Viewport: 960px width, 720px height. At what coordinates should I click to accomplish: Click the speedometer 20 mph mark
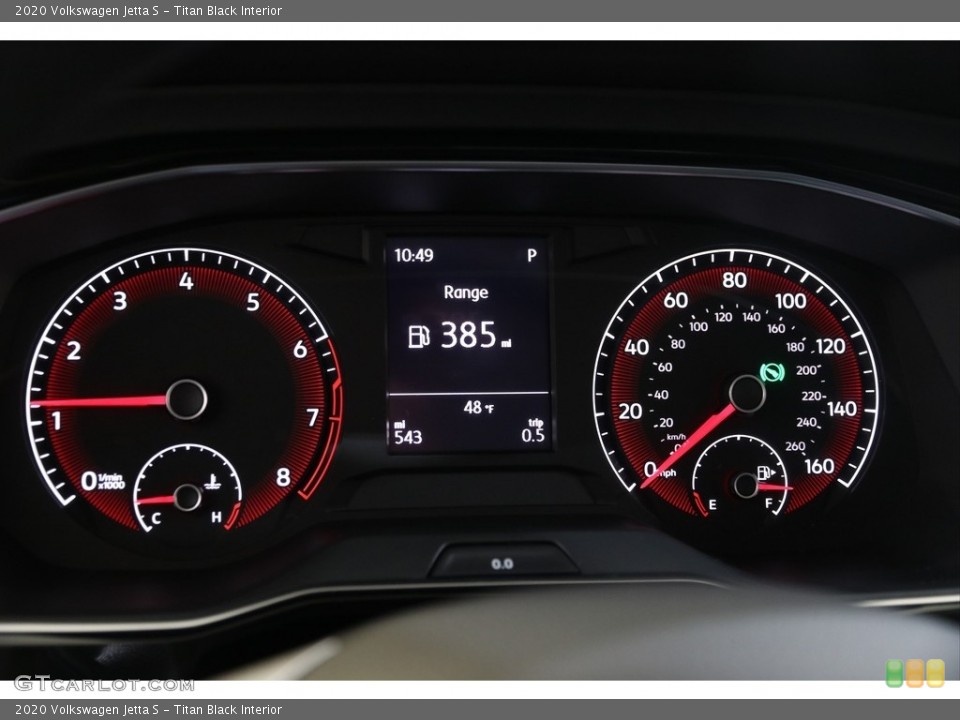(x=630, y=411)
